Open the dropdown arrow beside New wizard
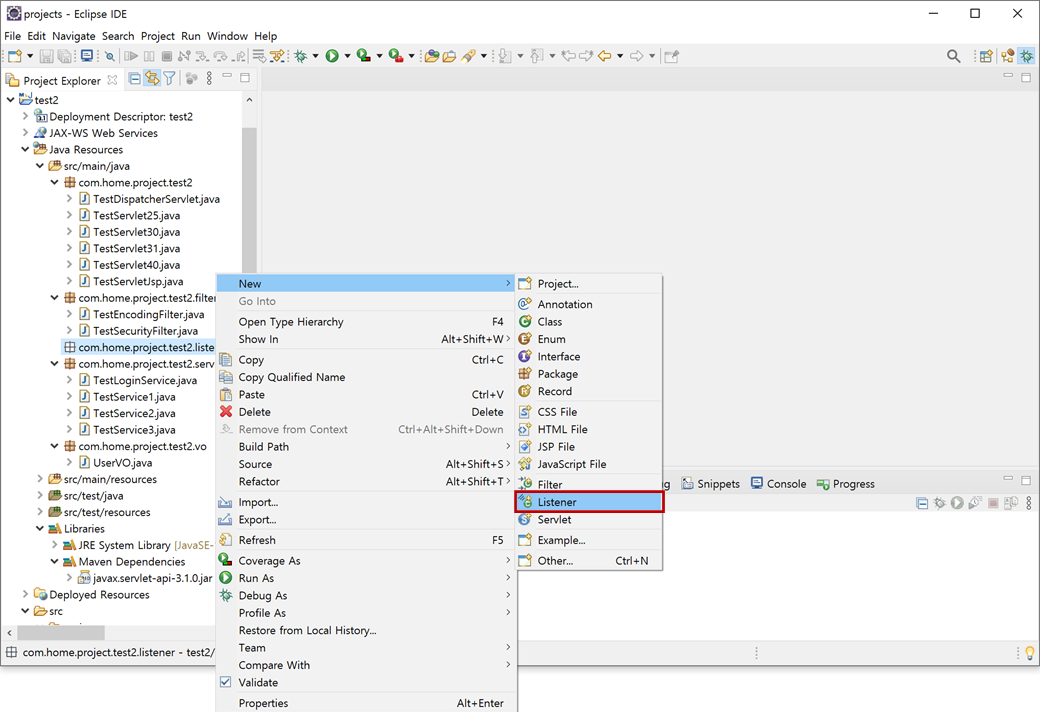 tap(30, 56)
